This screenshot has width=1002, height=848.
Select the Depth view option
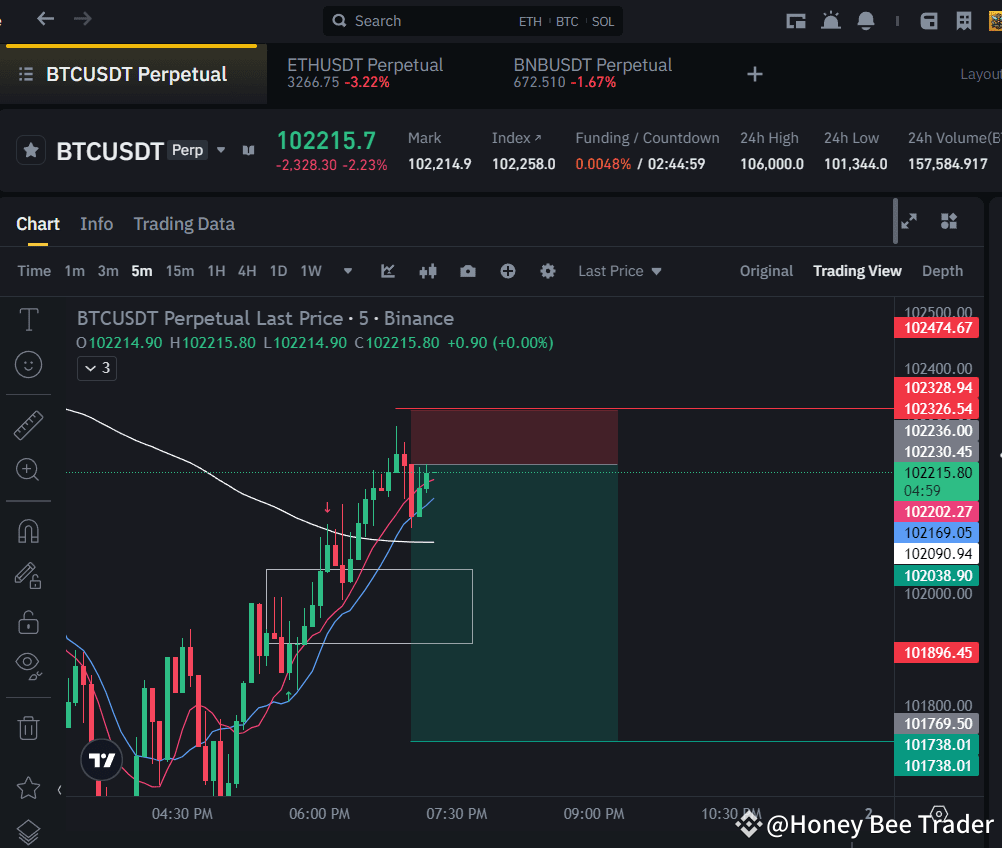[942, 271]
